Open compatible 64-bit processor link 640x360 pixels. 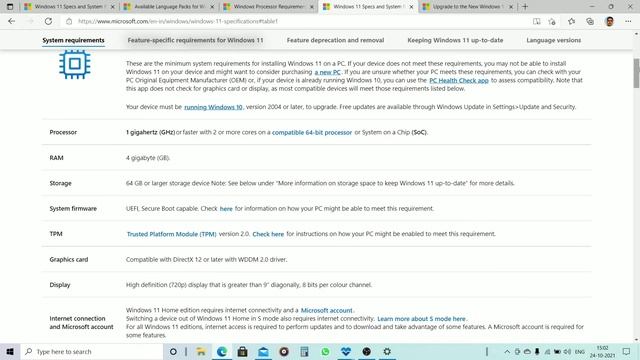coord(312,132)
